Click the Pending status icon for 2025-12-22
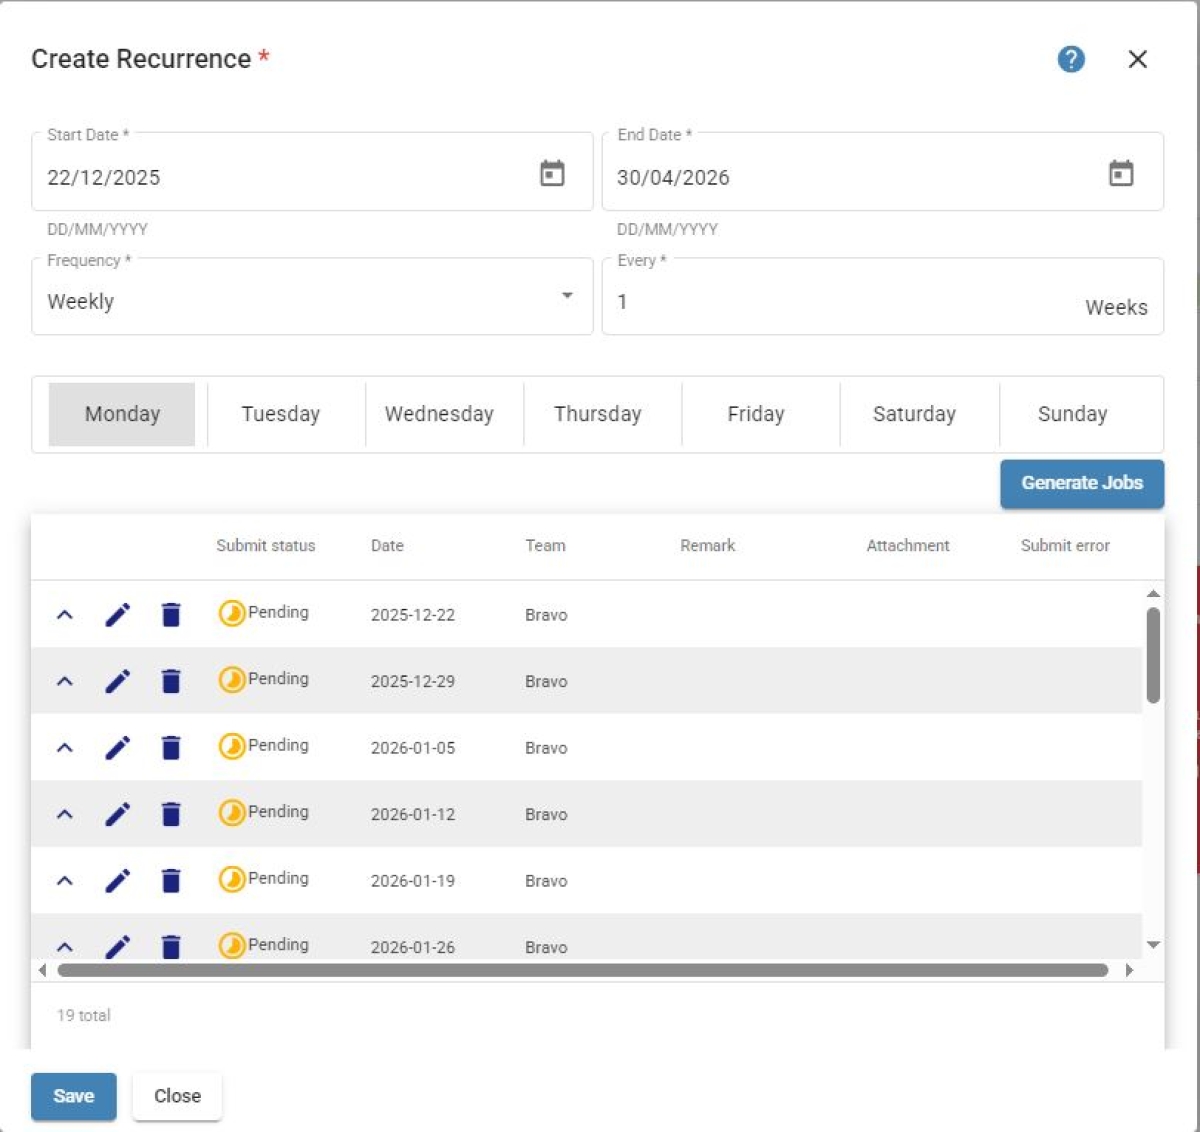The image size is (1200, 1132). click(232, 613)
